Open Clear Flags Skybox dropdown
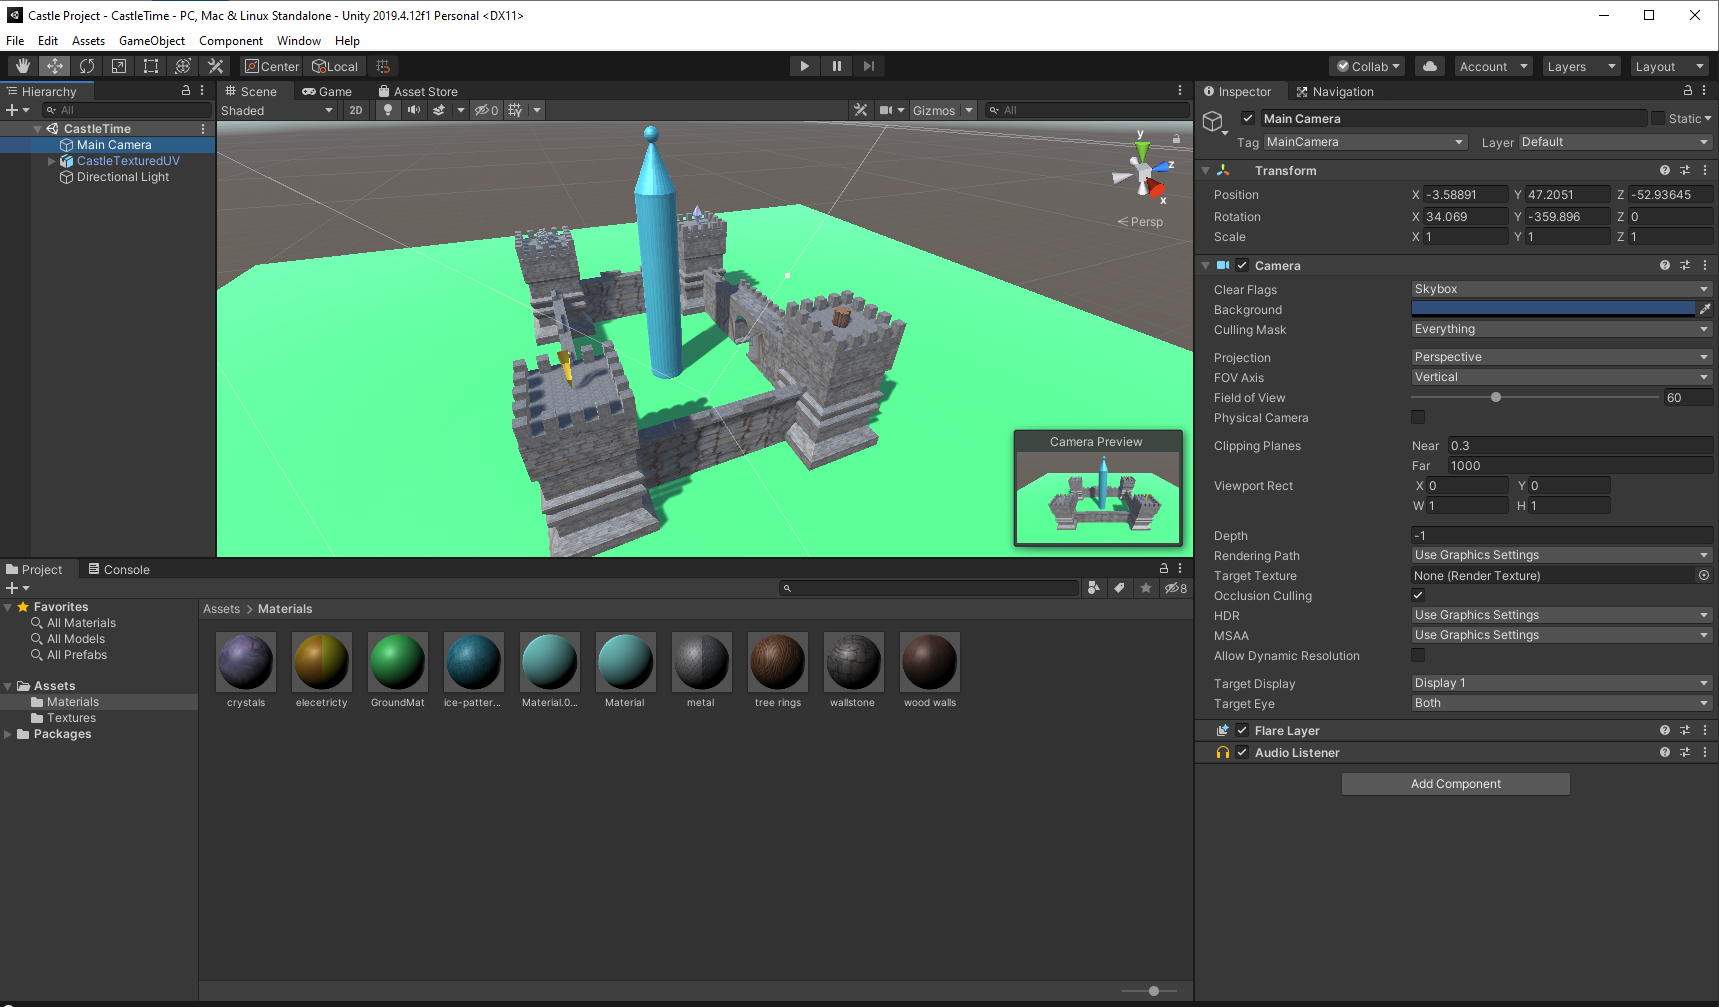Viewport: 1719px width, 1007px height. (1561, 289)
